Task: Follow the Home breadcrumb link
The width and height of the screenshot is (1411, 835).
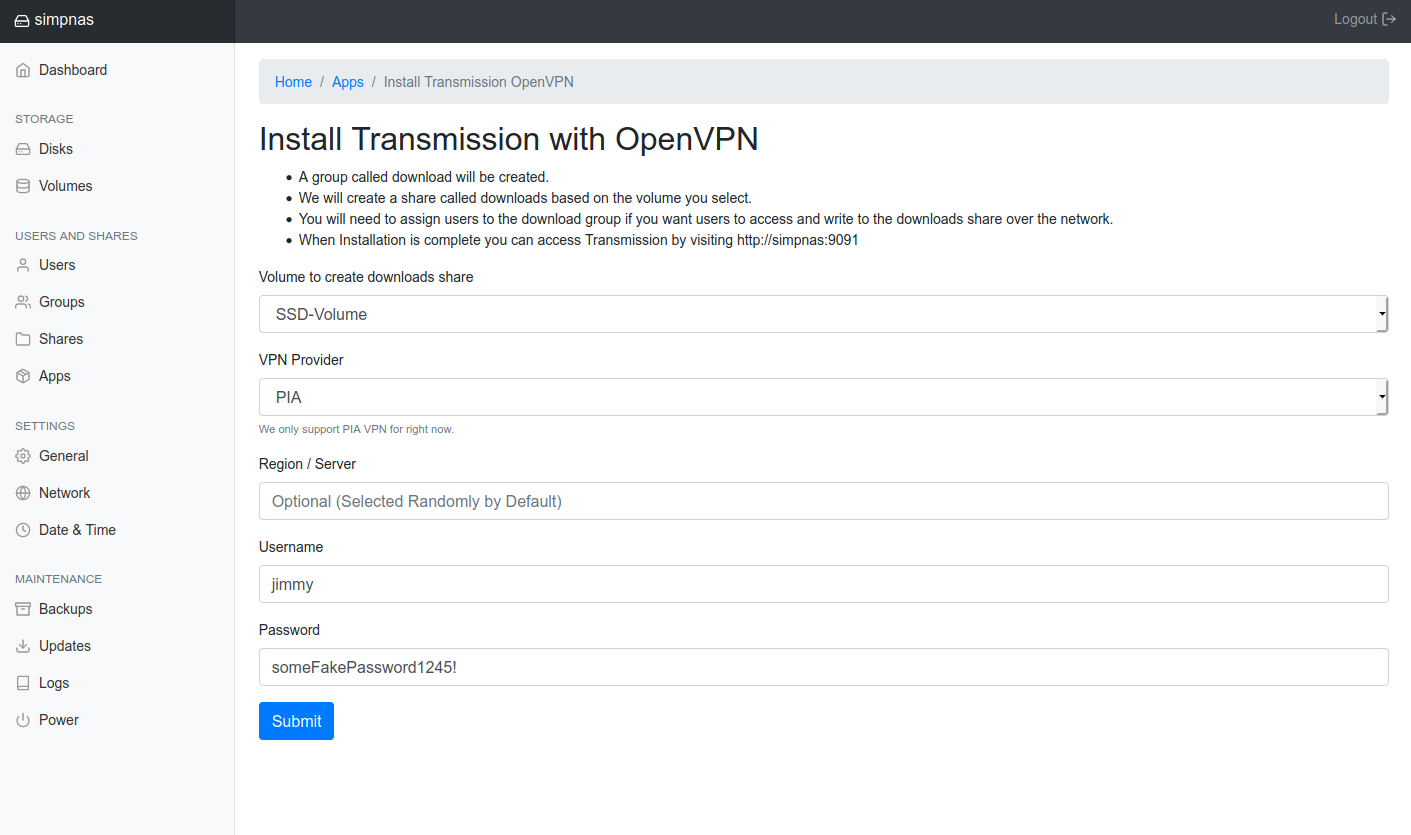Action: coord(293,82)
